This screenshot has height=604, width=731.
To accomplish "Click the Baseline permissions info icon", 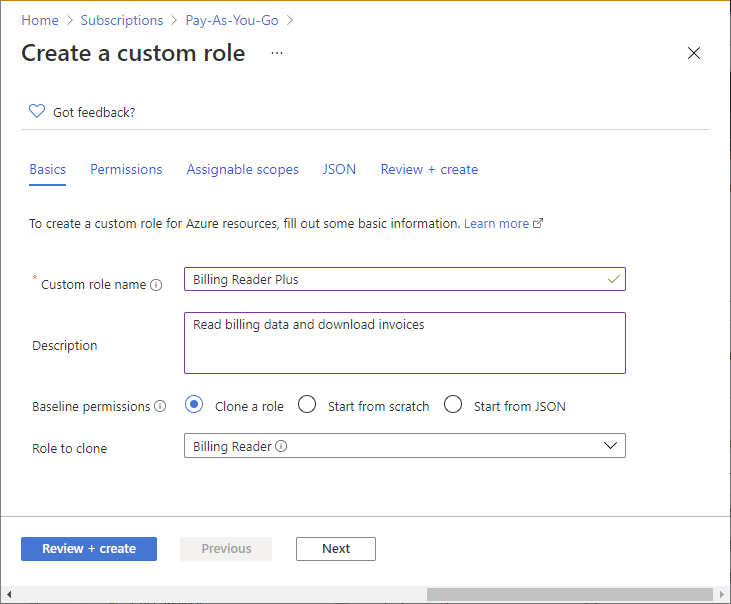I will point(160,406).
